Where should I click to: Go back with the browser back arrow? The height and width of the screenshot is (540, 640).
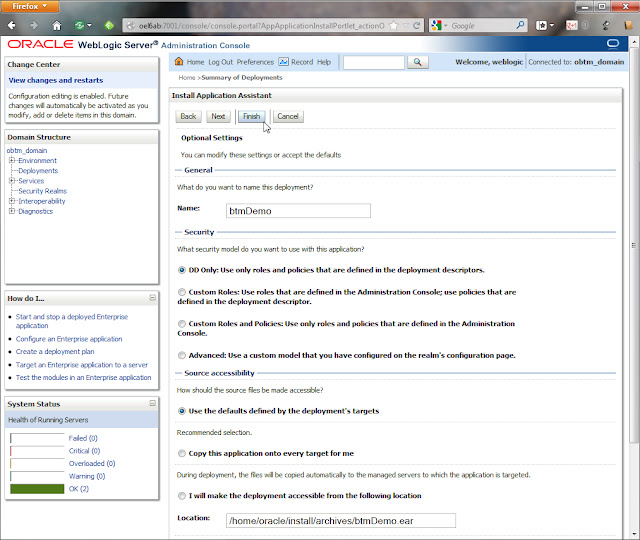[11, 25]
